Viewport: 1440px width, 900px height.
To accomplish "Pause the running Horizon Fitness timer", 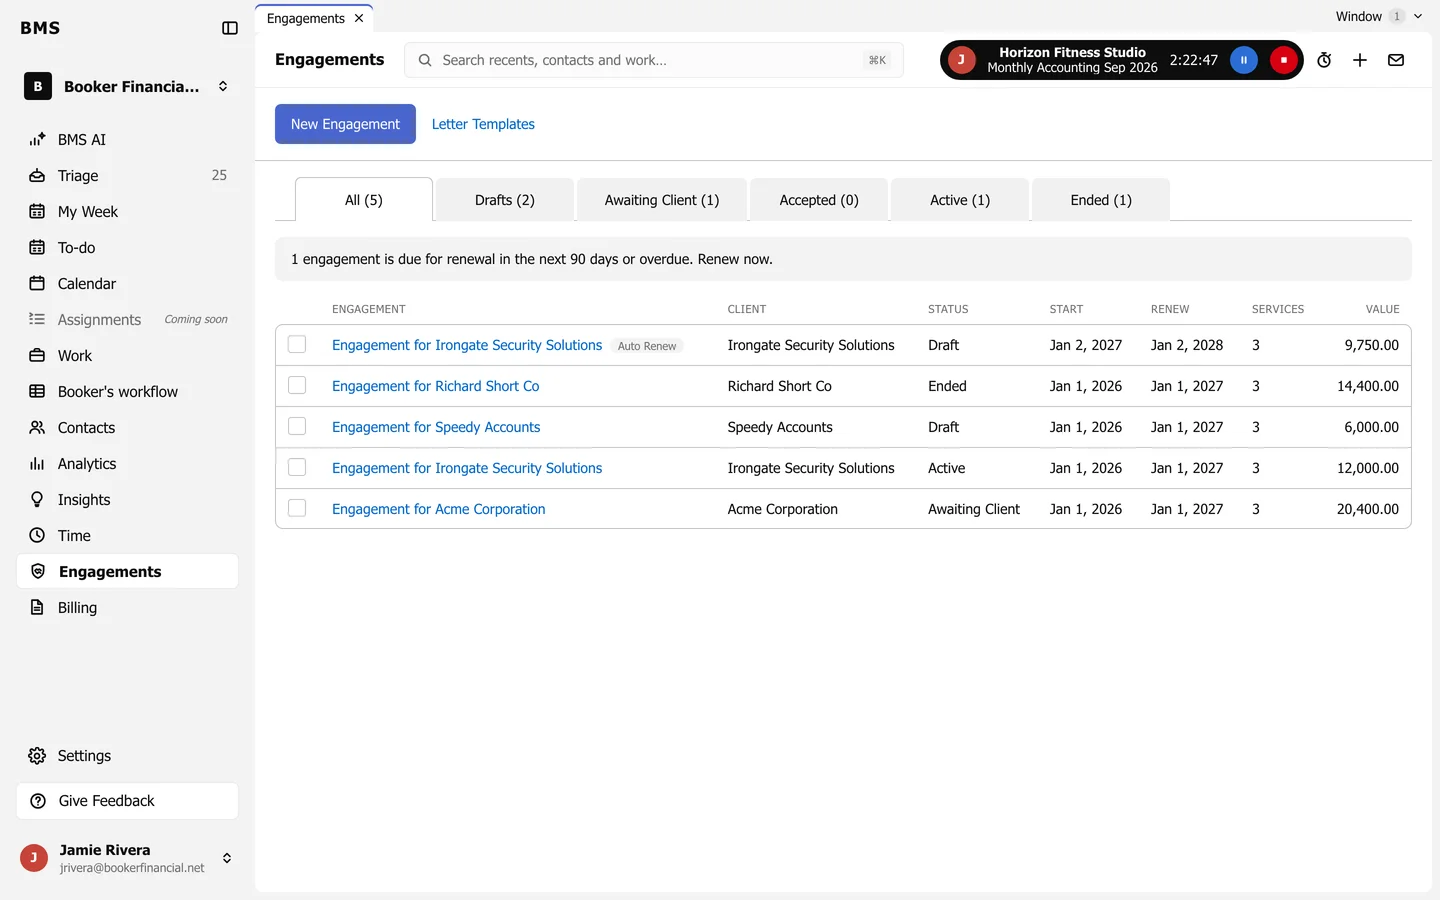I will click(1244, 60).
